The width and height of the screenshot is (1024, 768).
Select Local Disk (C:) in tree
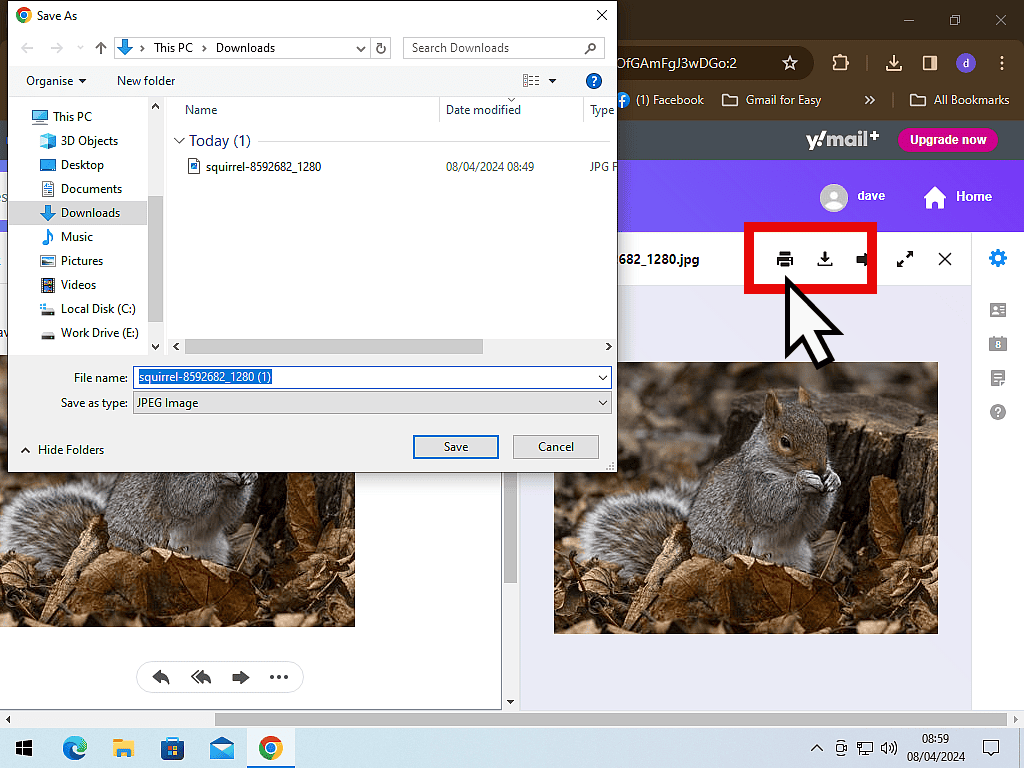tap(97, 309)
